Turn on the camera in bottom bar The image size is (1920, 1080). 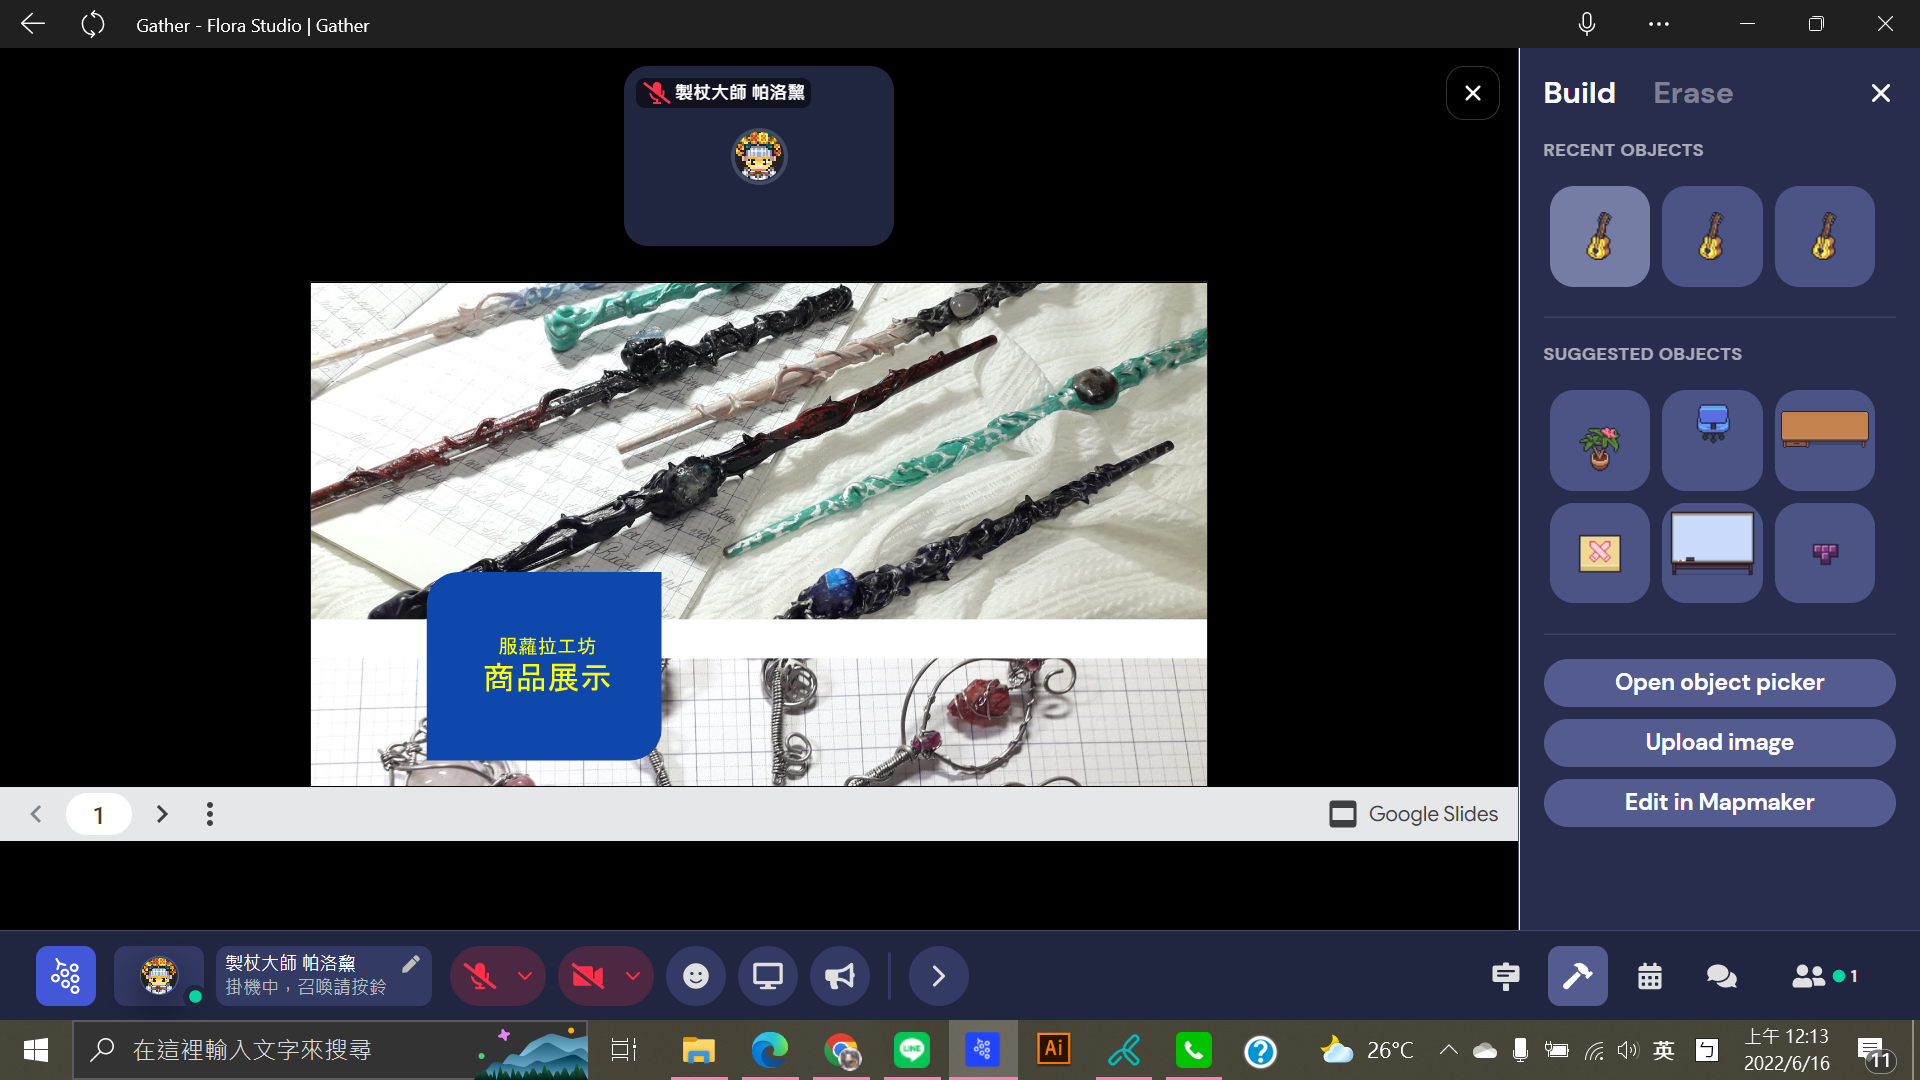tap(588, 976)
